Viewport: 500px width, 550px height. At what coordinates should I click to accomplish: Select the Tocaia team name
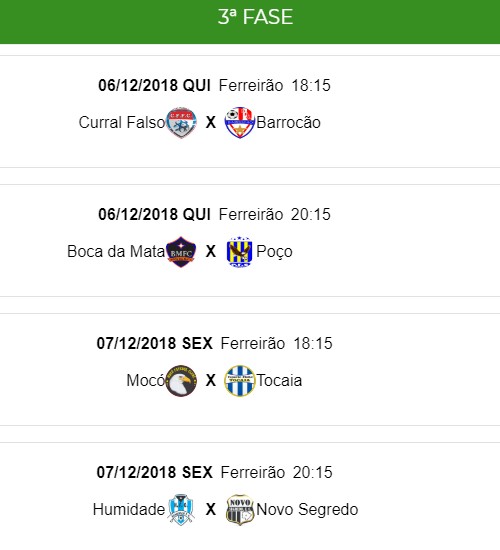tap(279, 381)
